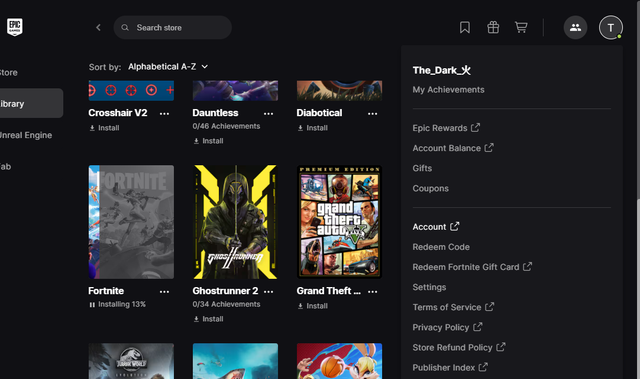
Task: Open the Store sidebar item
Action: (8, 73)
